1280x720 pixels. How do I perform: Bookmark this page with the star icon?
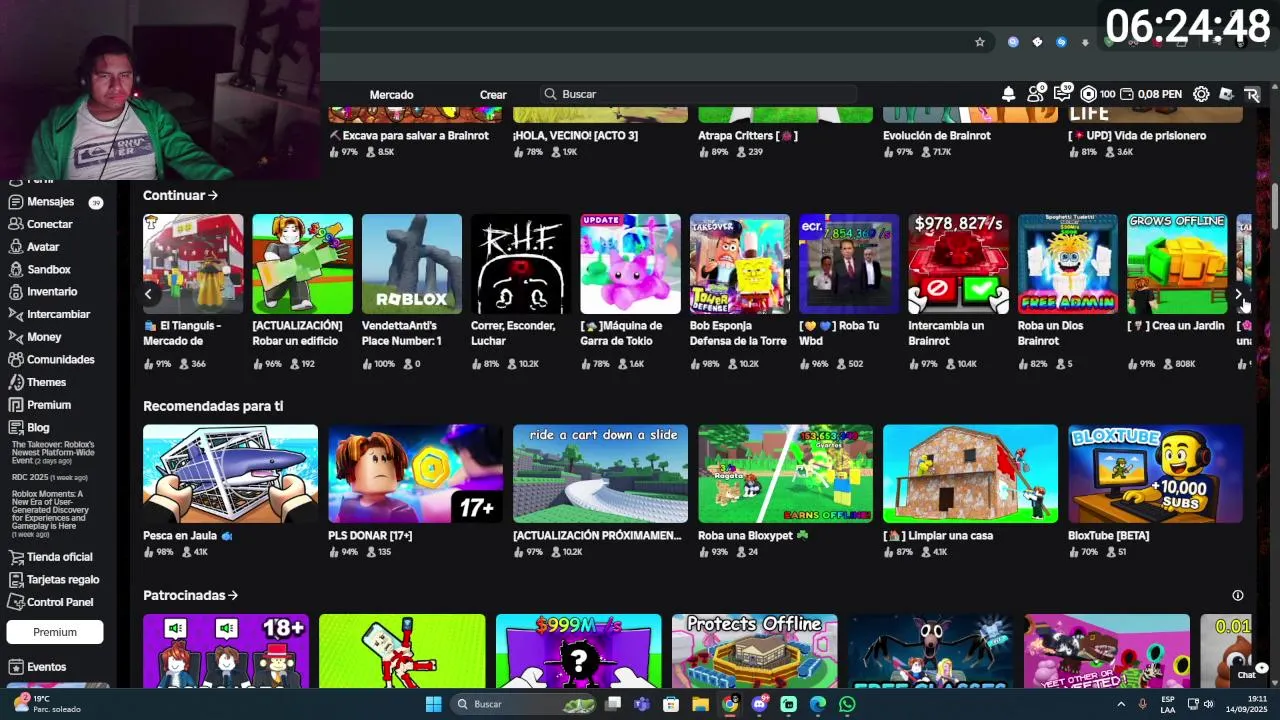point(980,42)
